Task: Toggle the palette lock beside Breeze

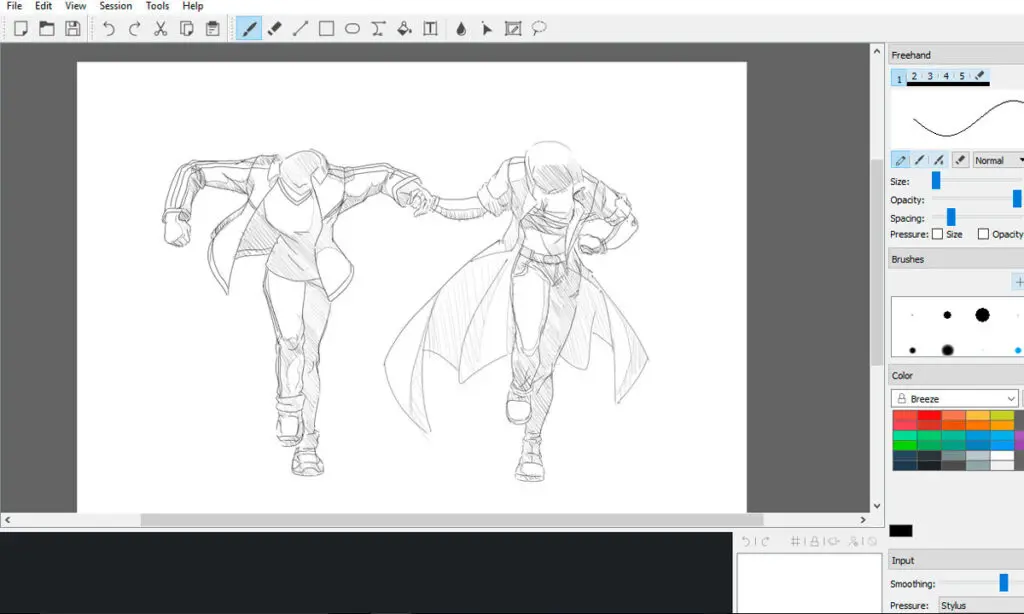Action: point(903,398)
